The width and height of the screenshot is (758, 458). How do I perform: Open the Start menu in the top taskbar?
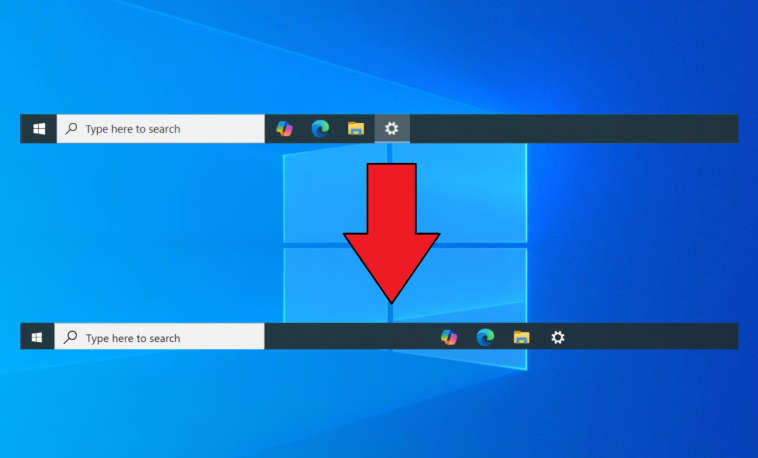(x=39, y=129)
